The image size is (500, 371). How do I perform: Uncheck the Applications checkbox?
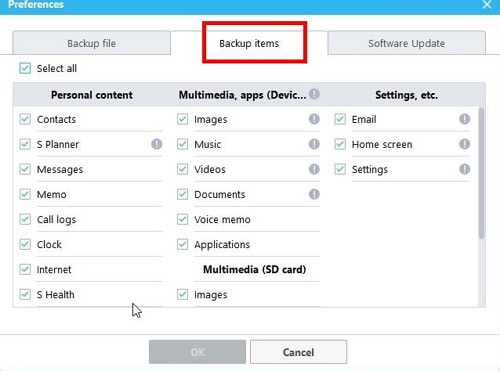pos(182,244)
